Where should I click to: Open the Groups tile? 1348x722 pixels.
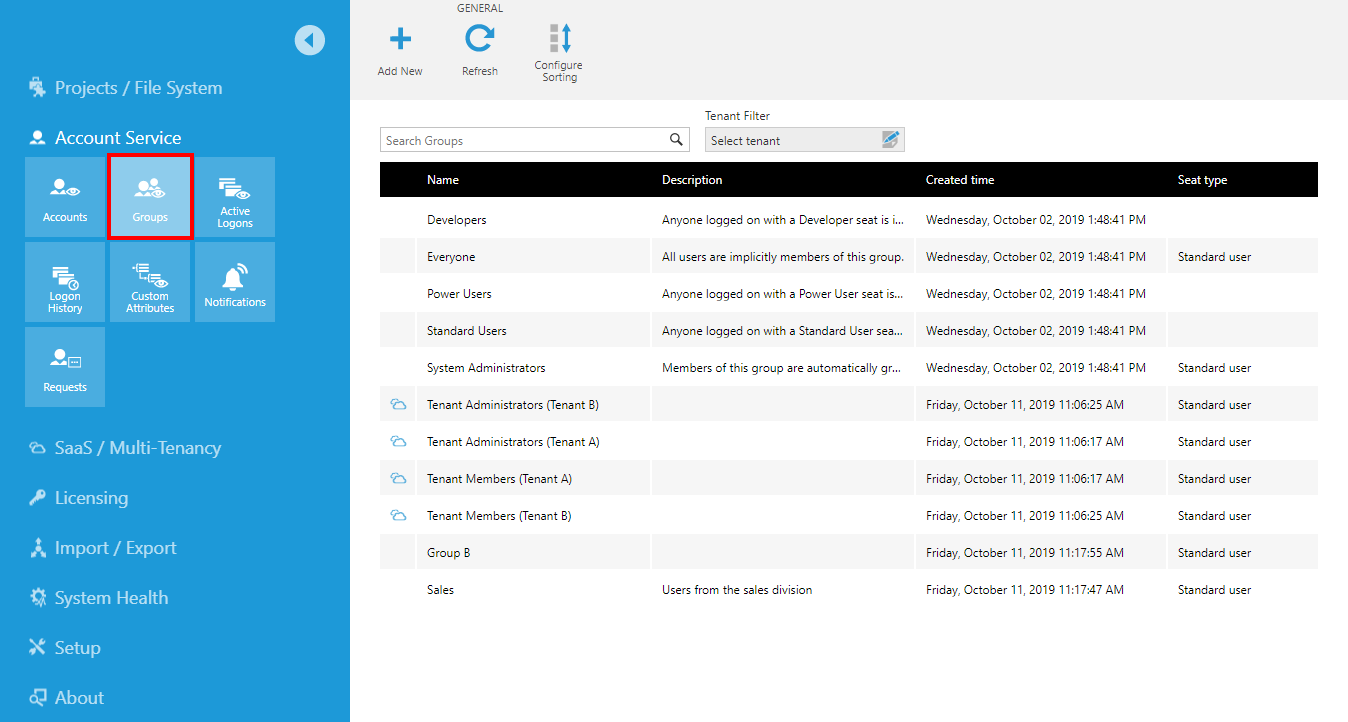(150, 197)
